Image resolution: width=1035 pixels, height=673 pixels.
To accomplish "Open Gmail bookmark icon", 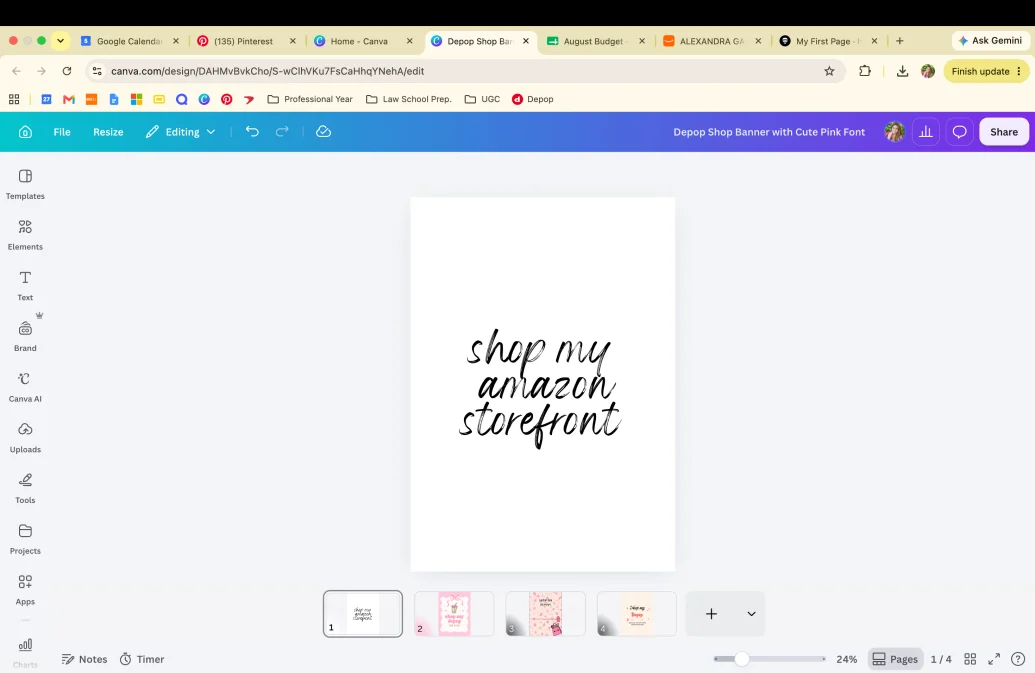I will click(x=69, y=99).
